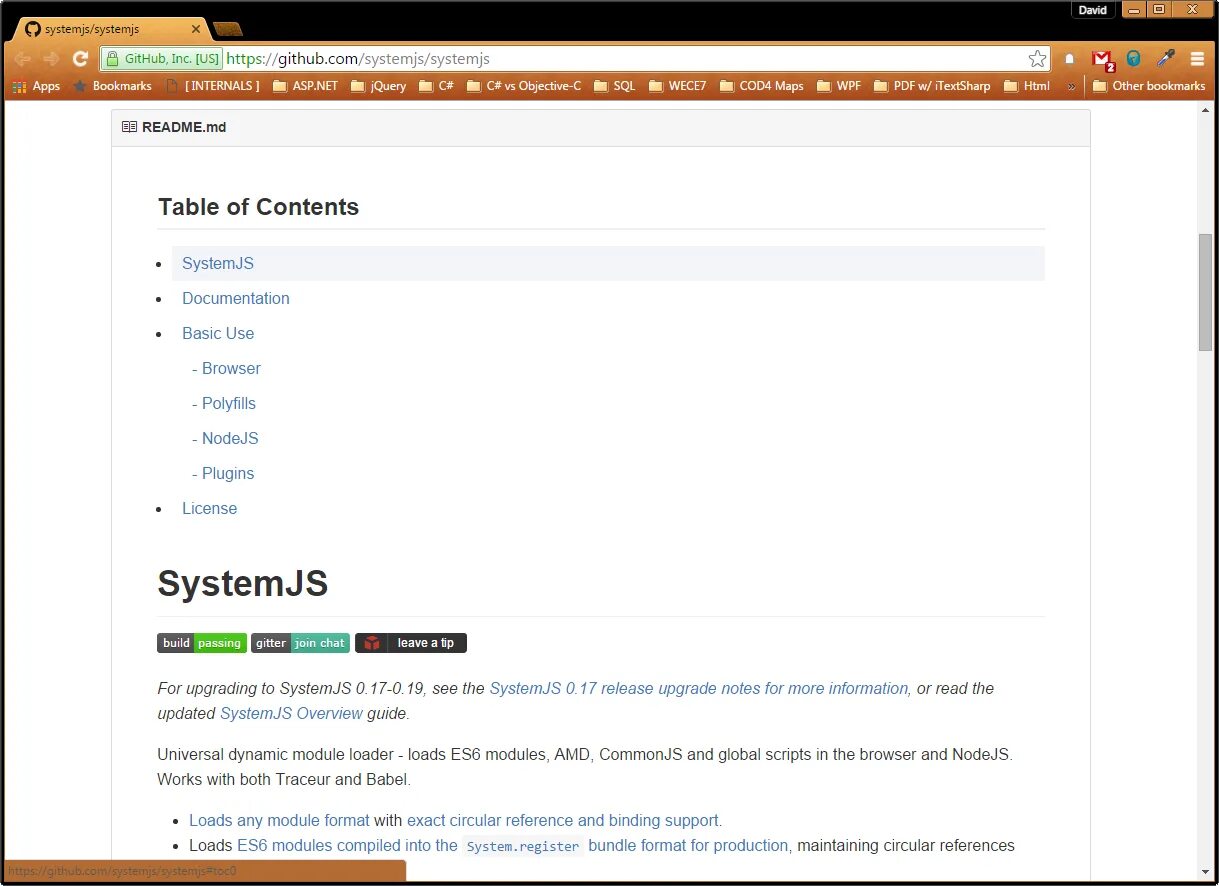Open the Gmail extension icon with badge

tap(1102, 59)
